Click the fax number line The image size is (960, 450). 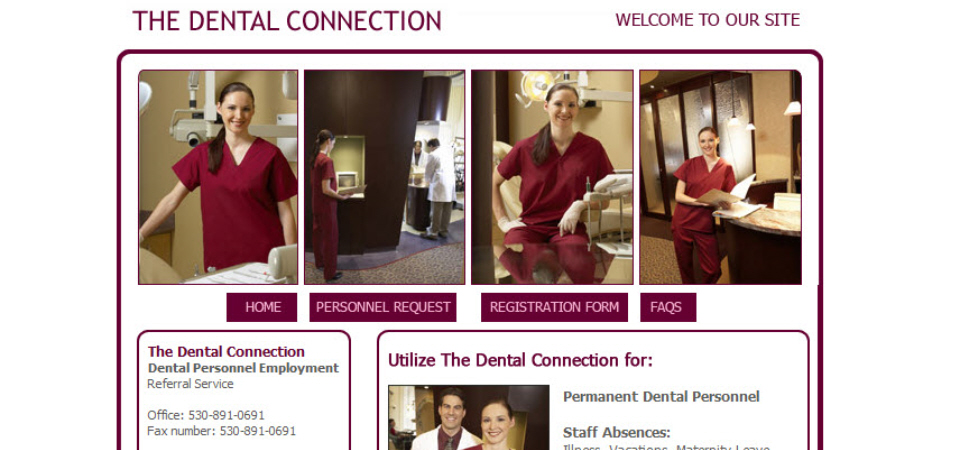click(222, 431)
